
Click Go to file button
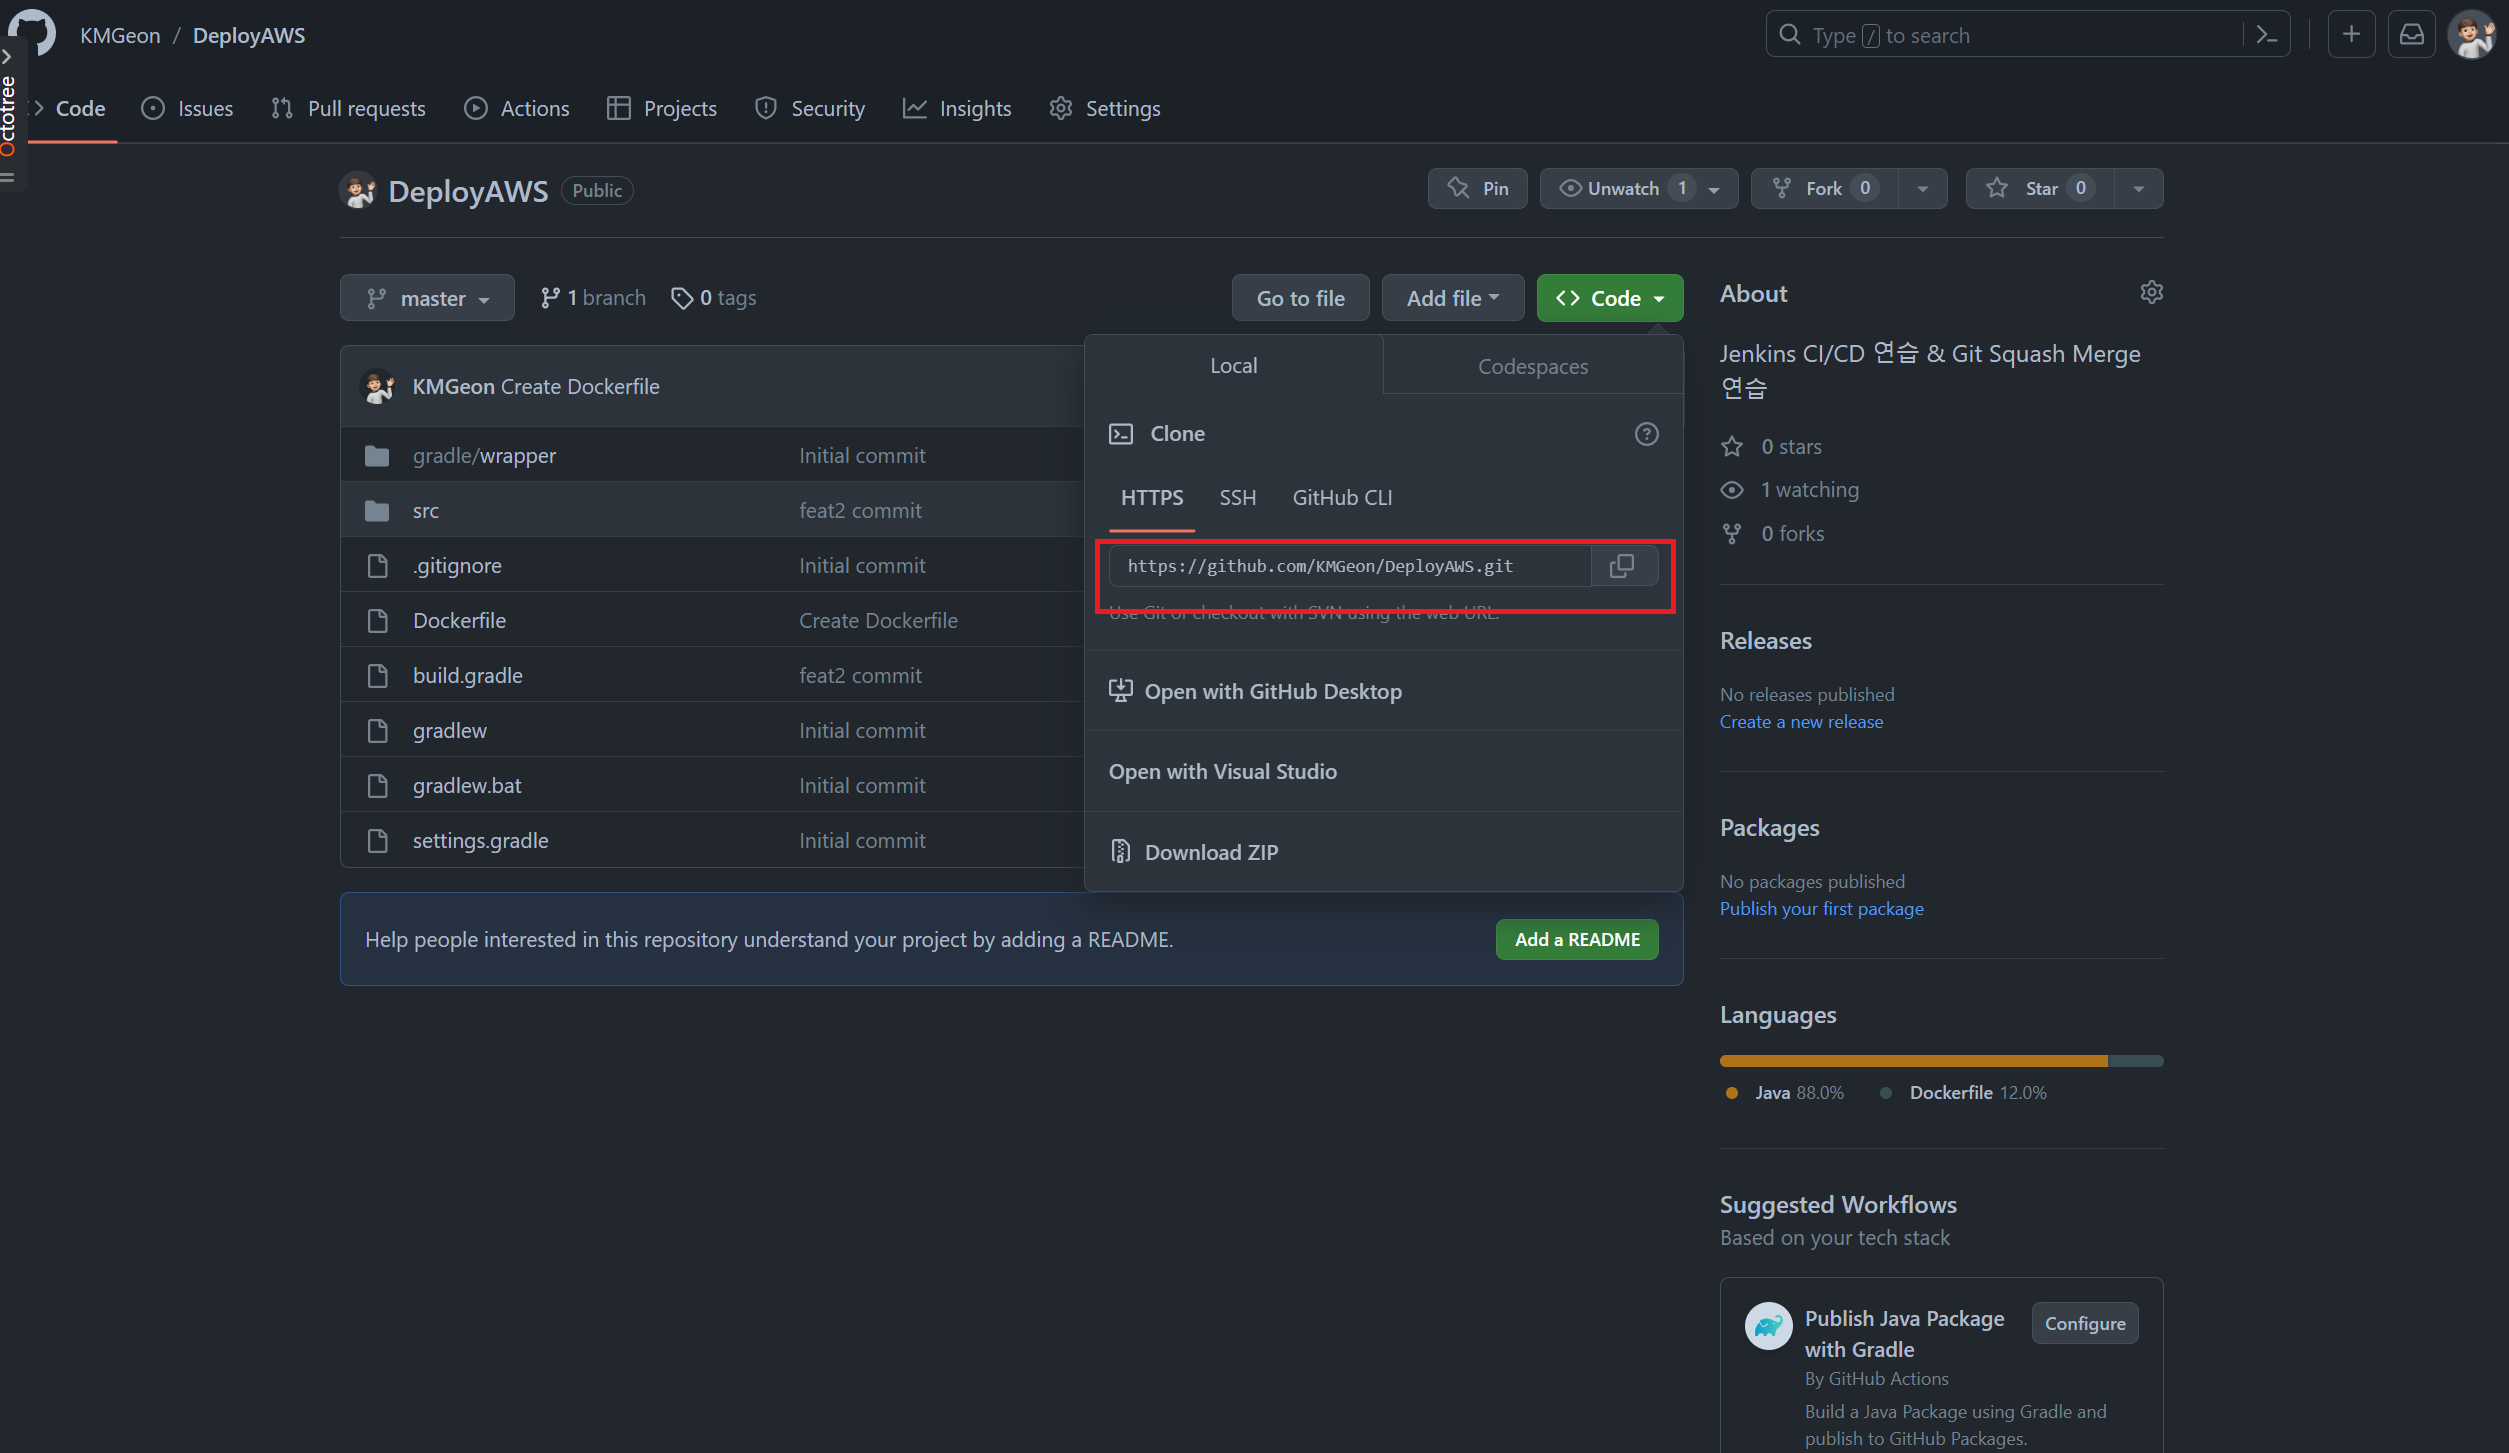tap(1300, 298)
